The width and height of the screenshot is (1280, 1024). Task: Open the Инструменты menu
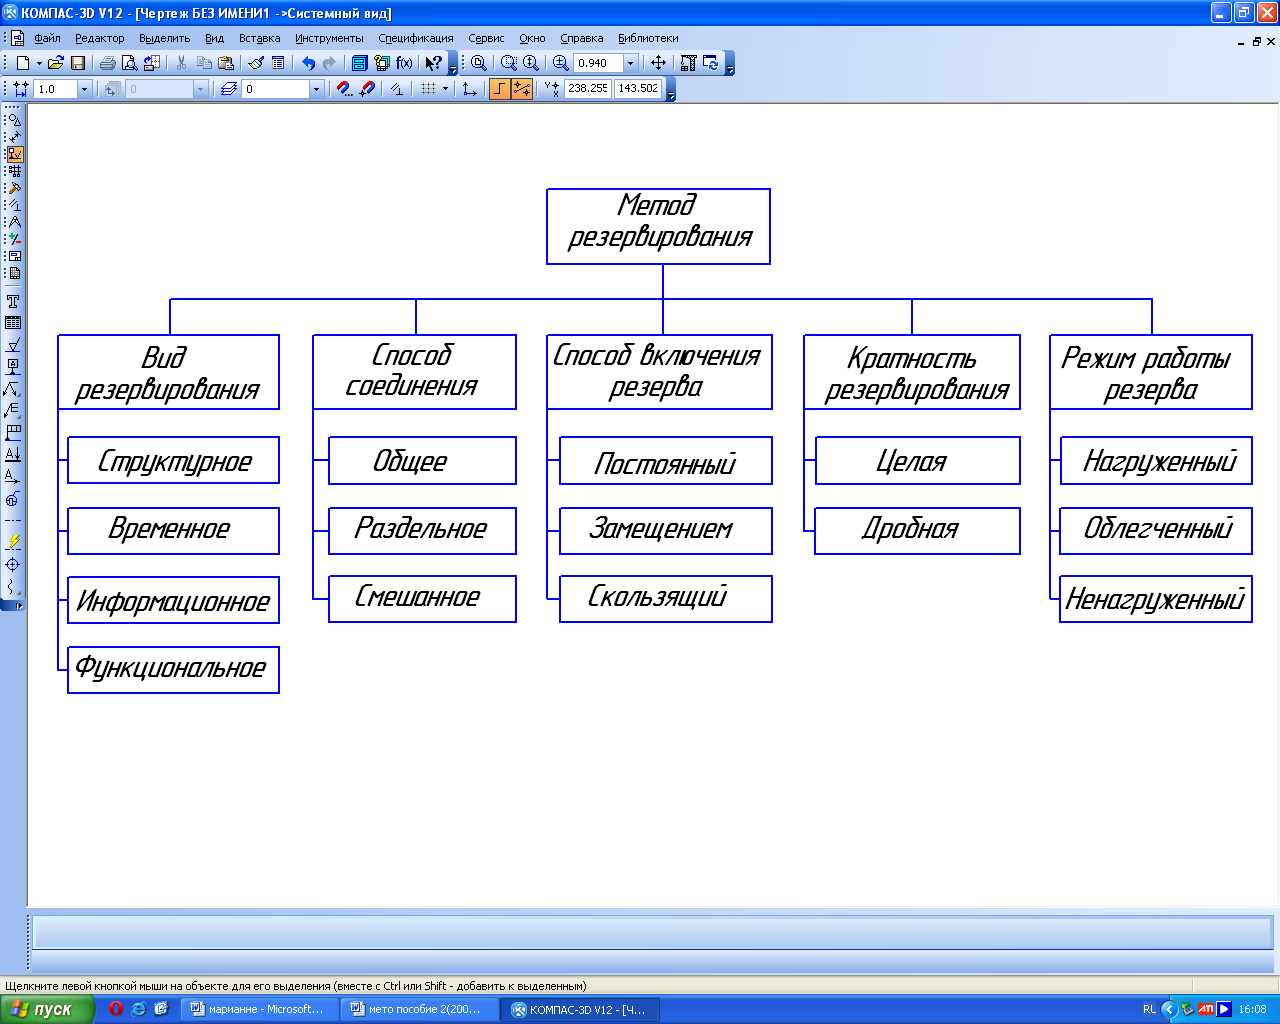point(329,38)
